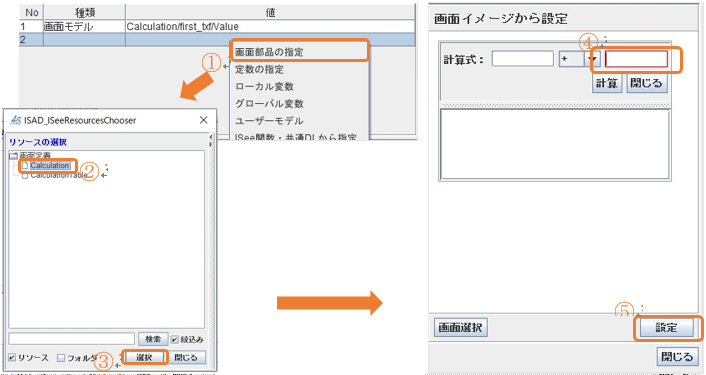Click the 選択 button in resource chooser
706x375 pixels.
145,357
